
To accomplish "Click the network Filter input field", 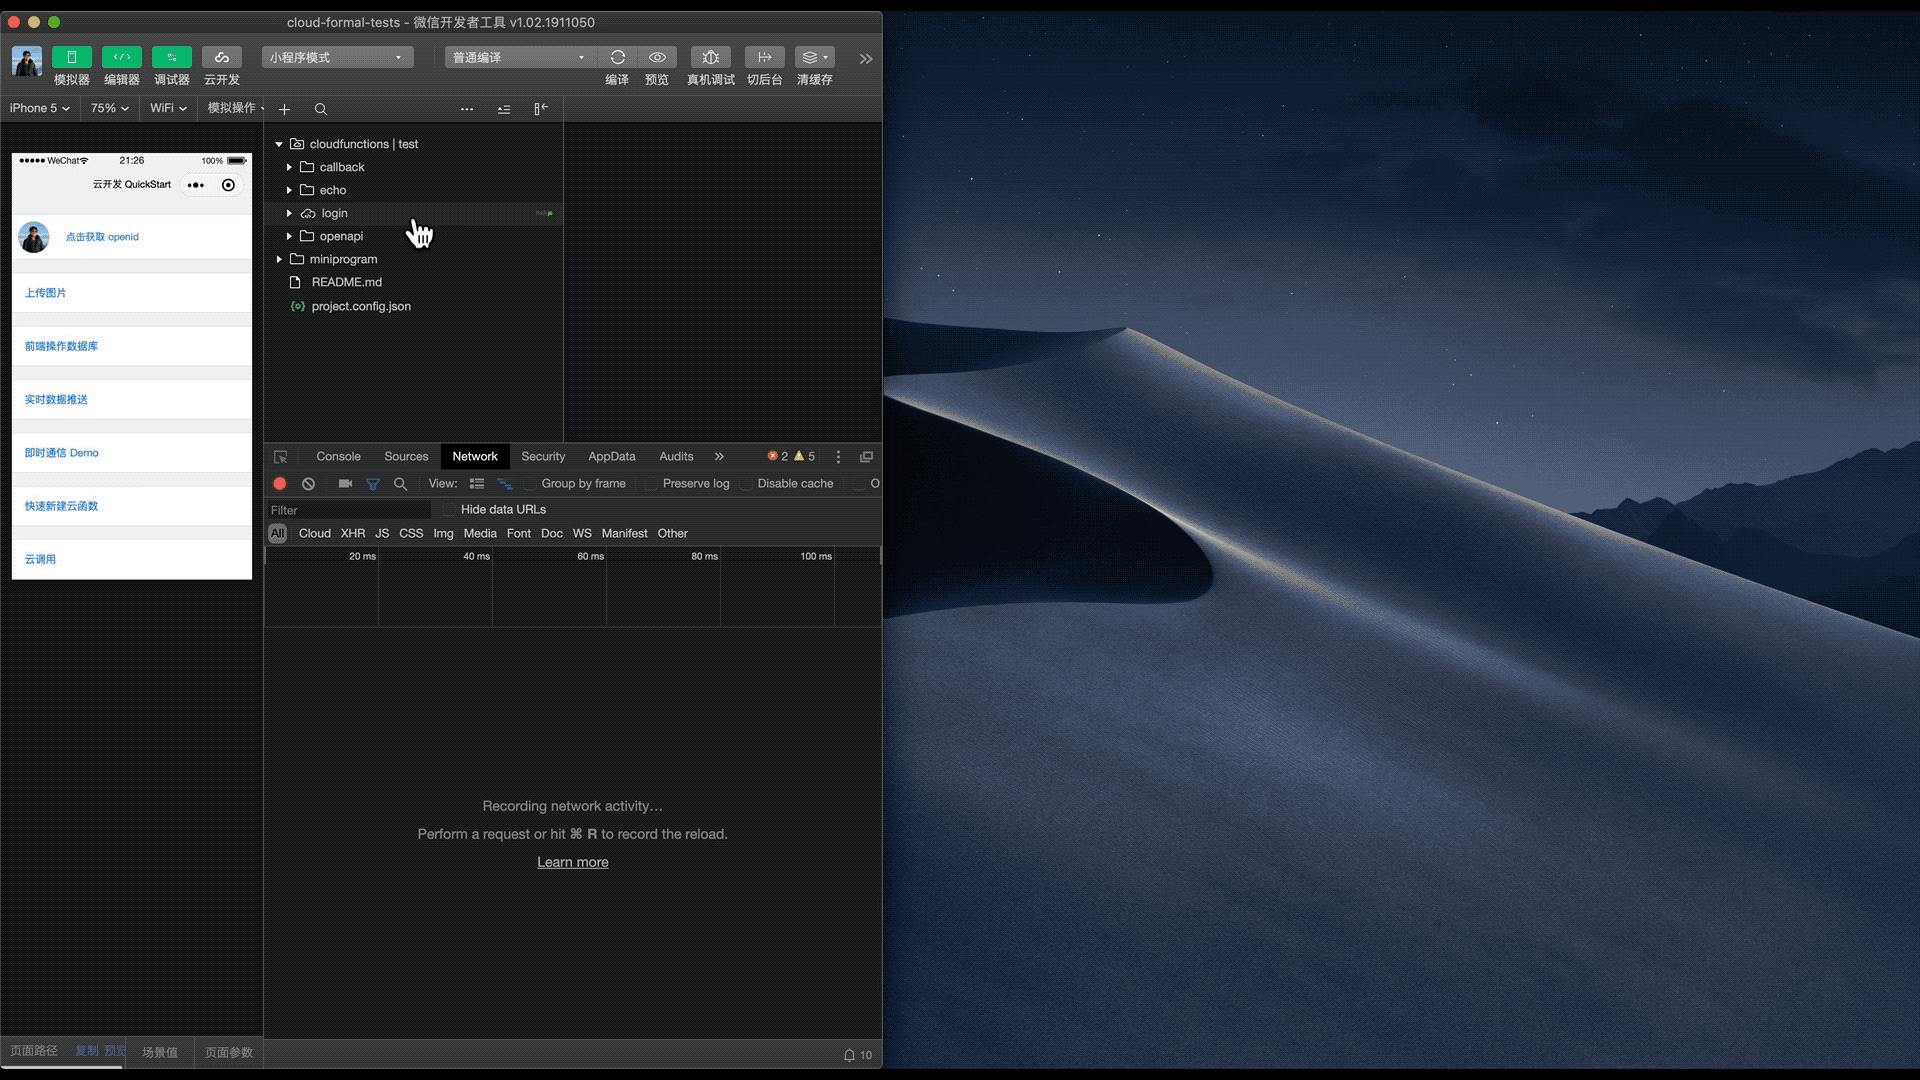I will click(x=348, y=510).
